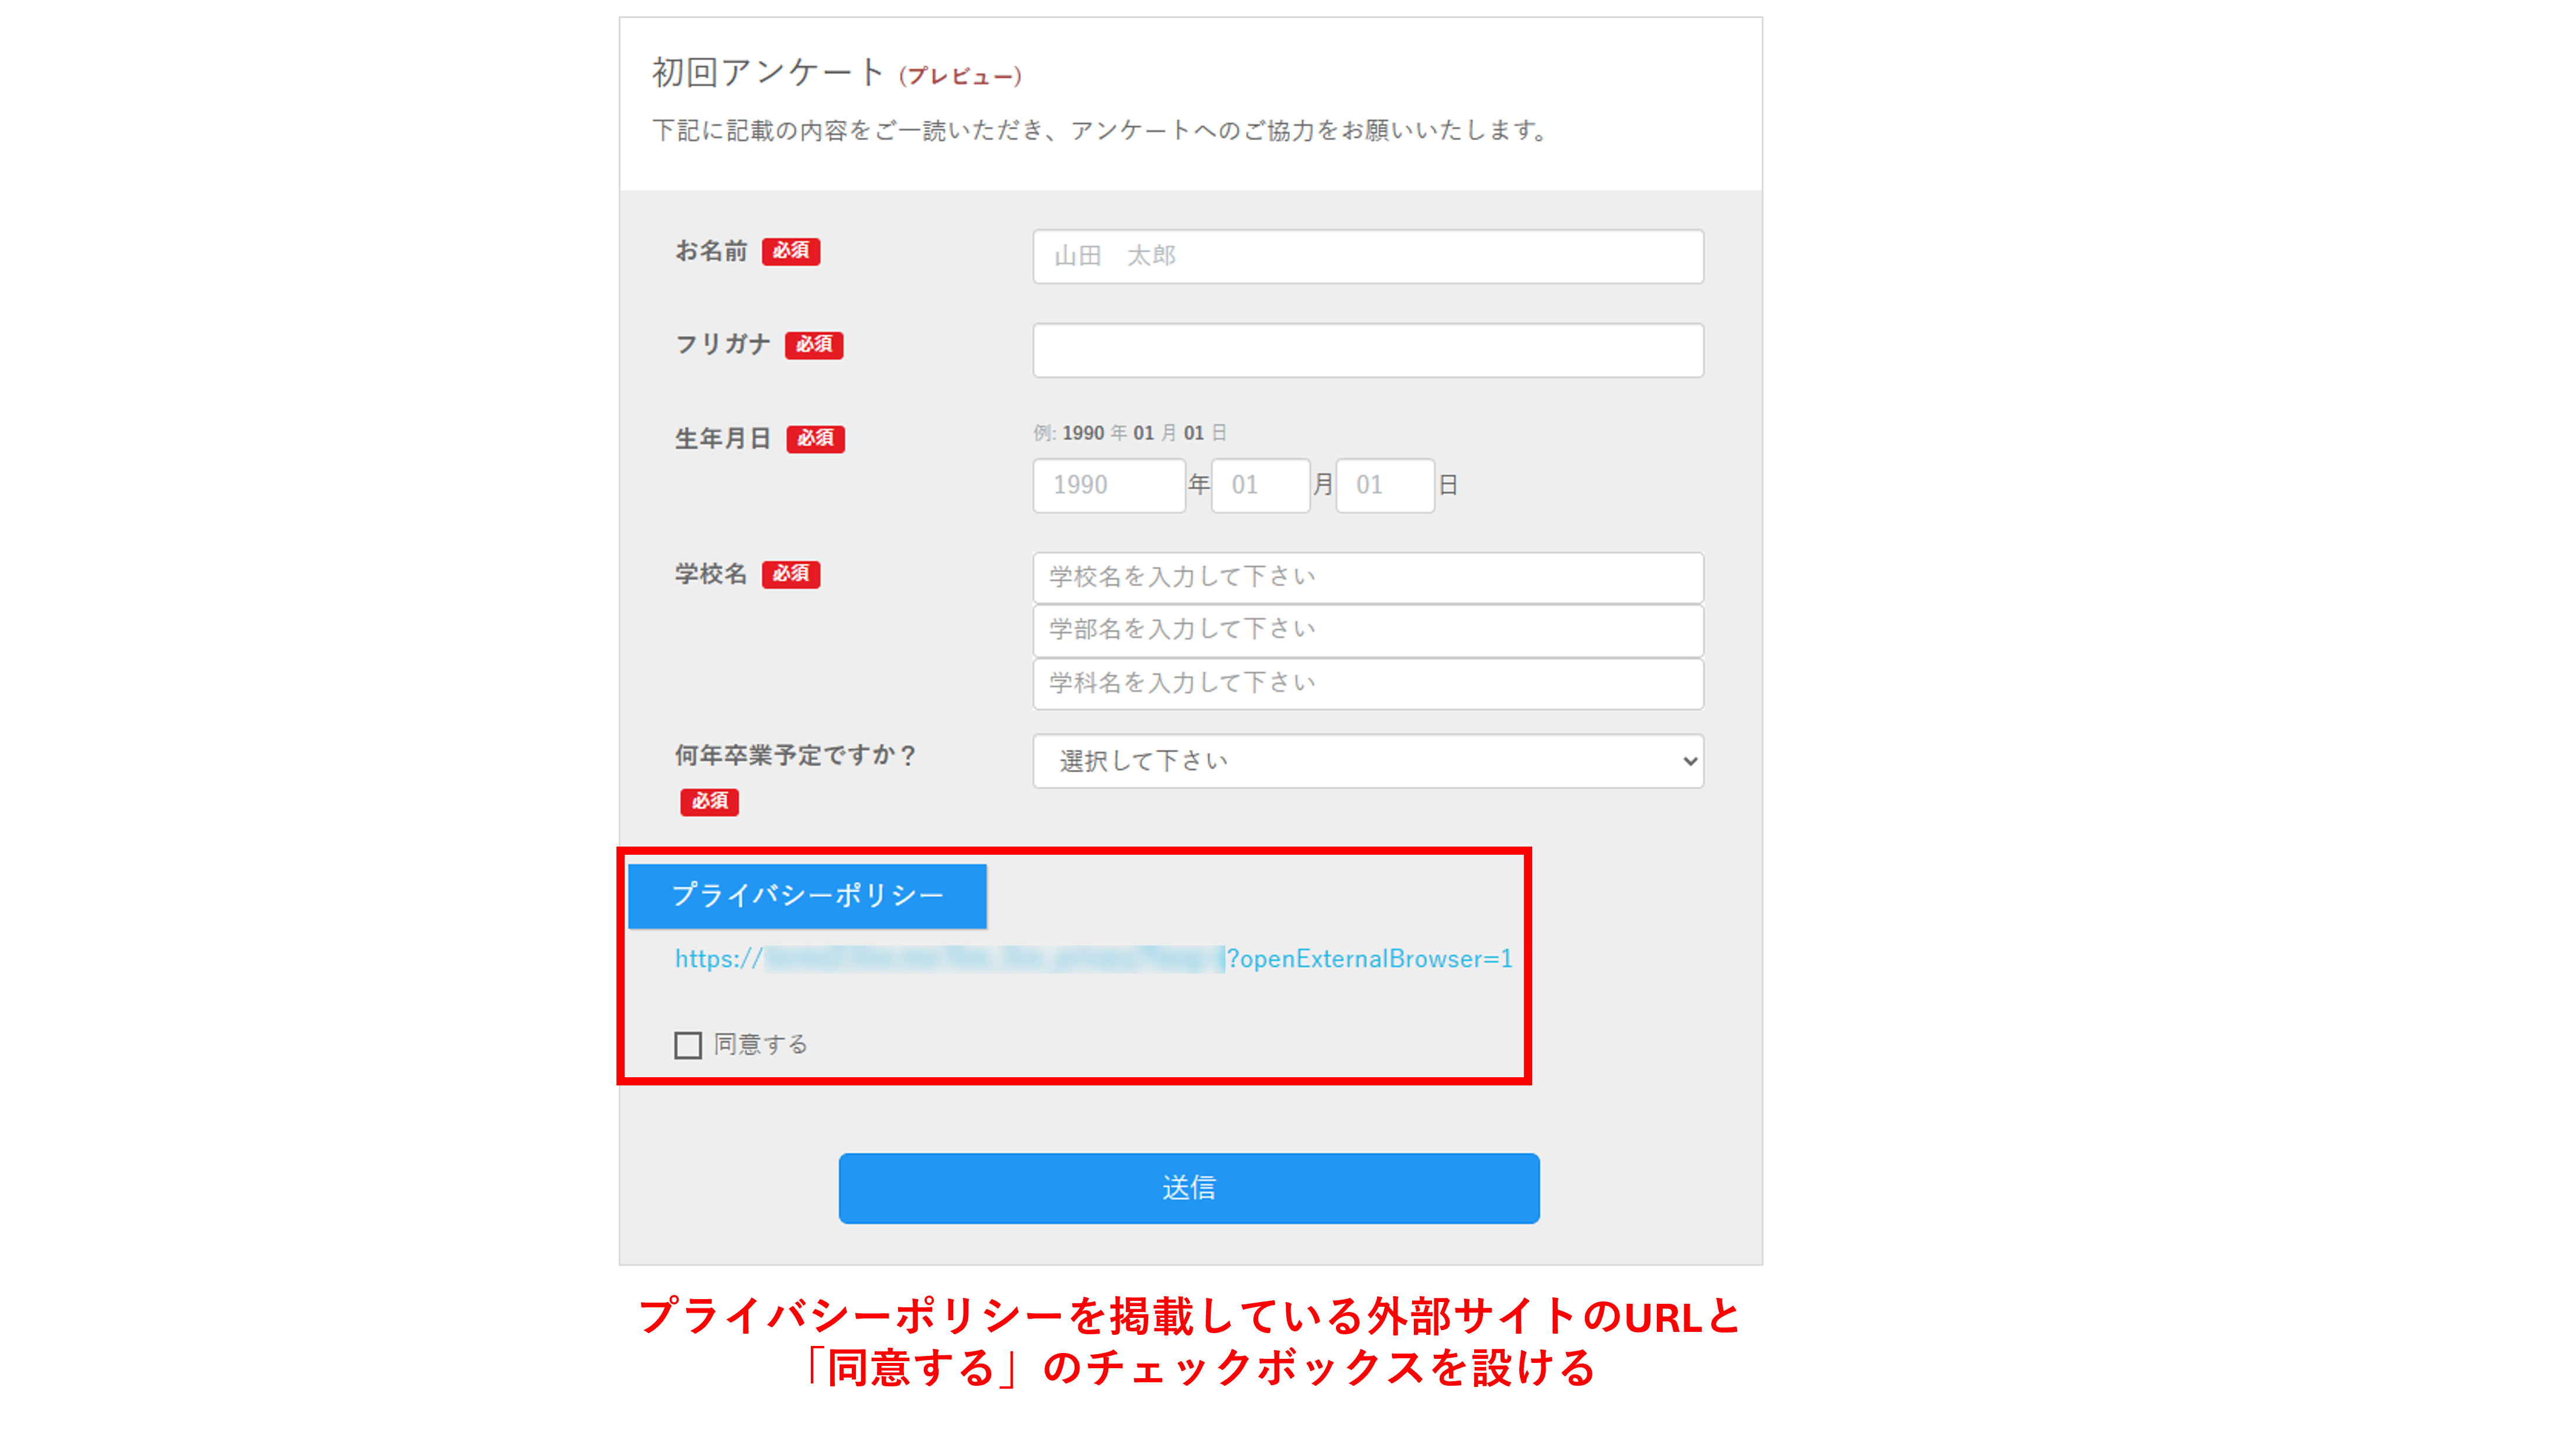Click the 学部名を入力して下さい field
The image size is (2576, 1449).
click(x=1368, y=630)
